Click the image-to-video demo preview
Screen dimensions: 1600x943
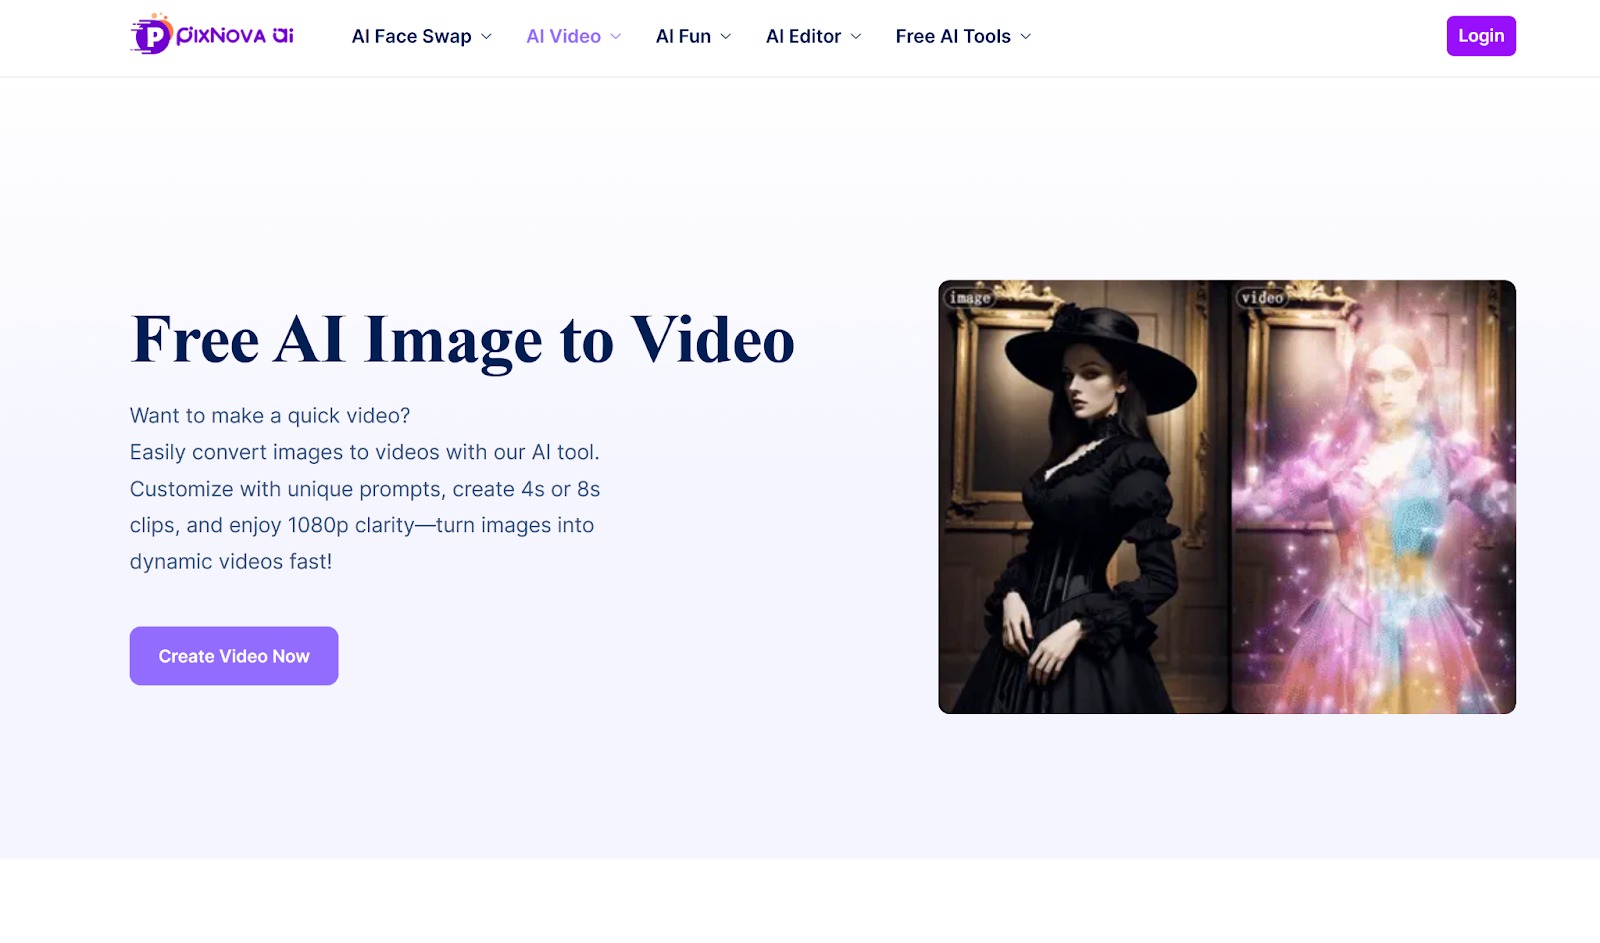[x=1227, y=497]
